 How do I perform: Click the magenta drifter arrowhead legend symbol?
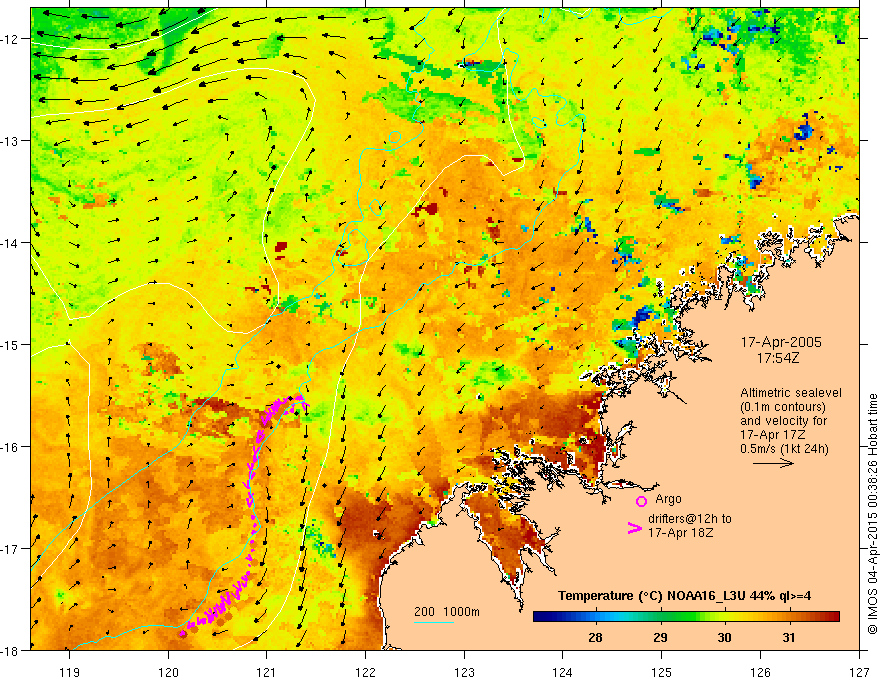635,528
